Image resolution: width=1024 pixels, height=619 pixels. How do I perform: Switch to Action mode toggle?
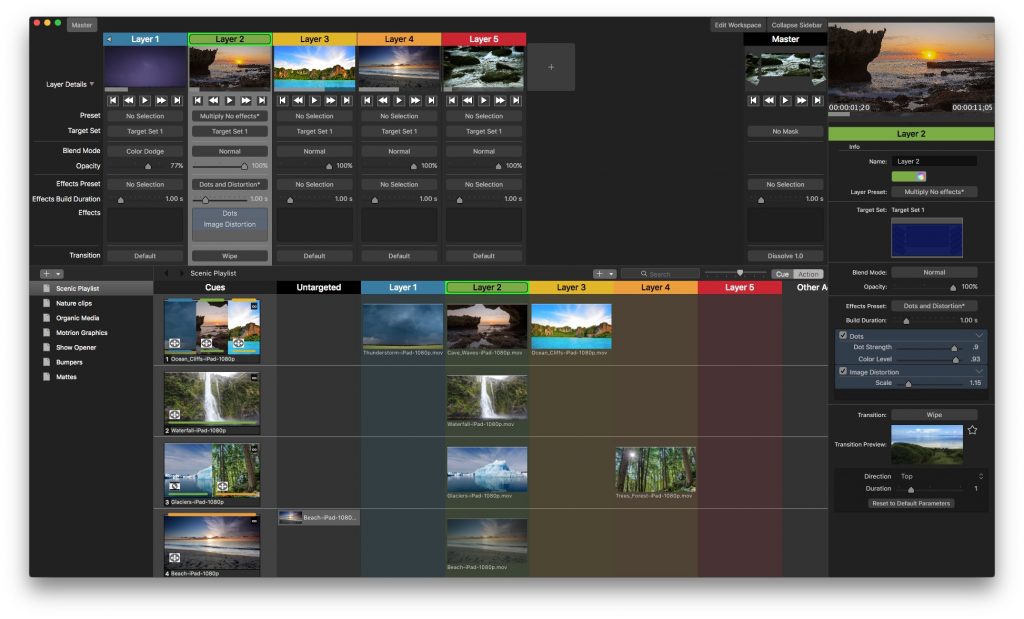[x=808, y=274]
